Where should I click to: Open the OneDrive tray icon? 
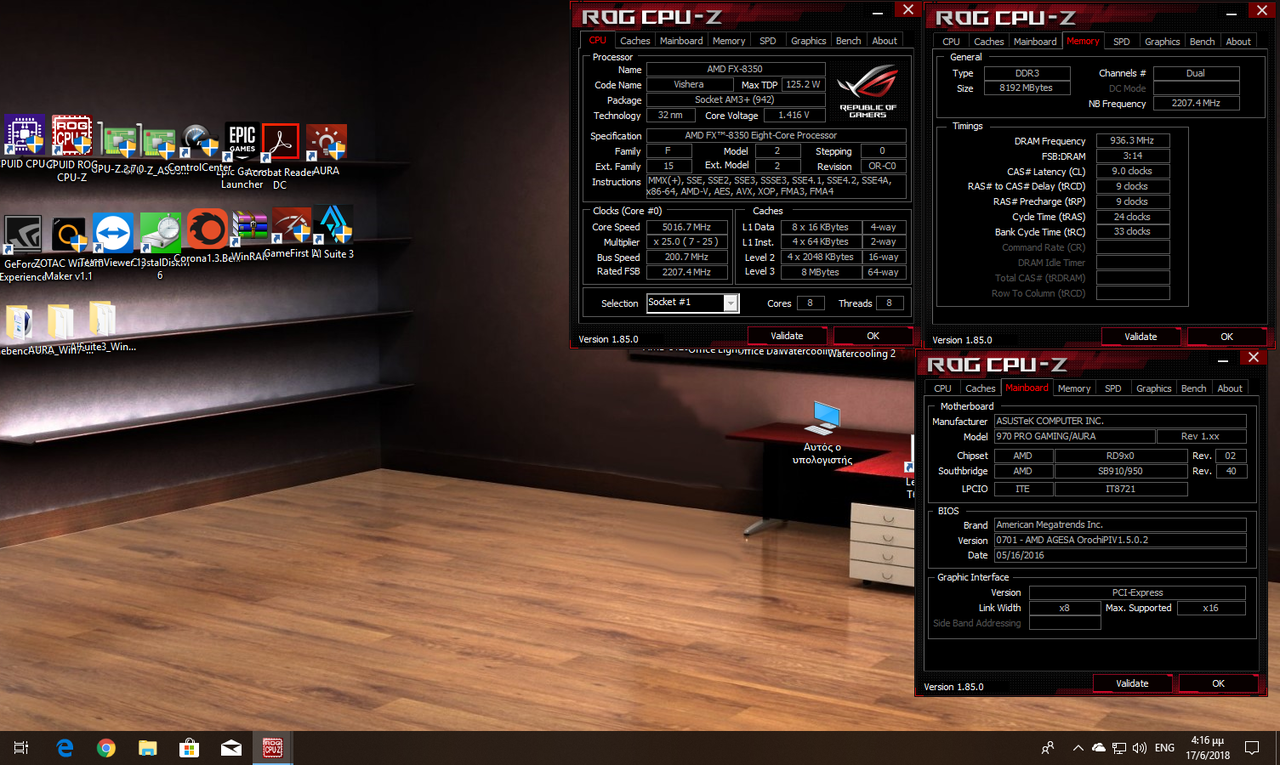[x=1099, y=748]
